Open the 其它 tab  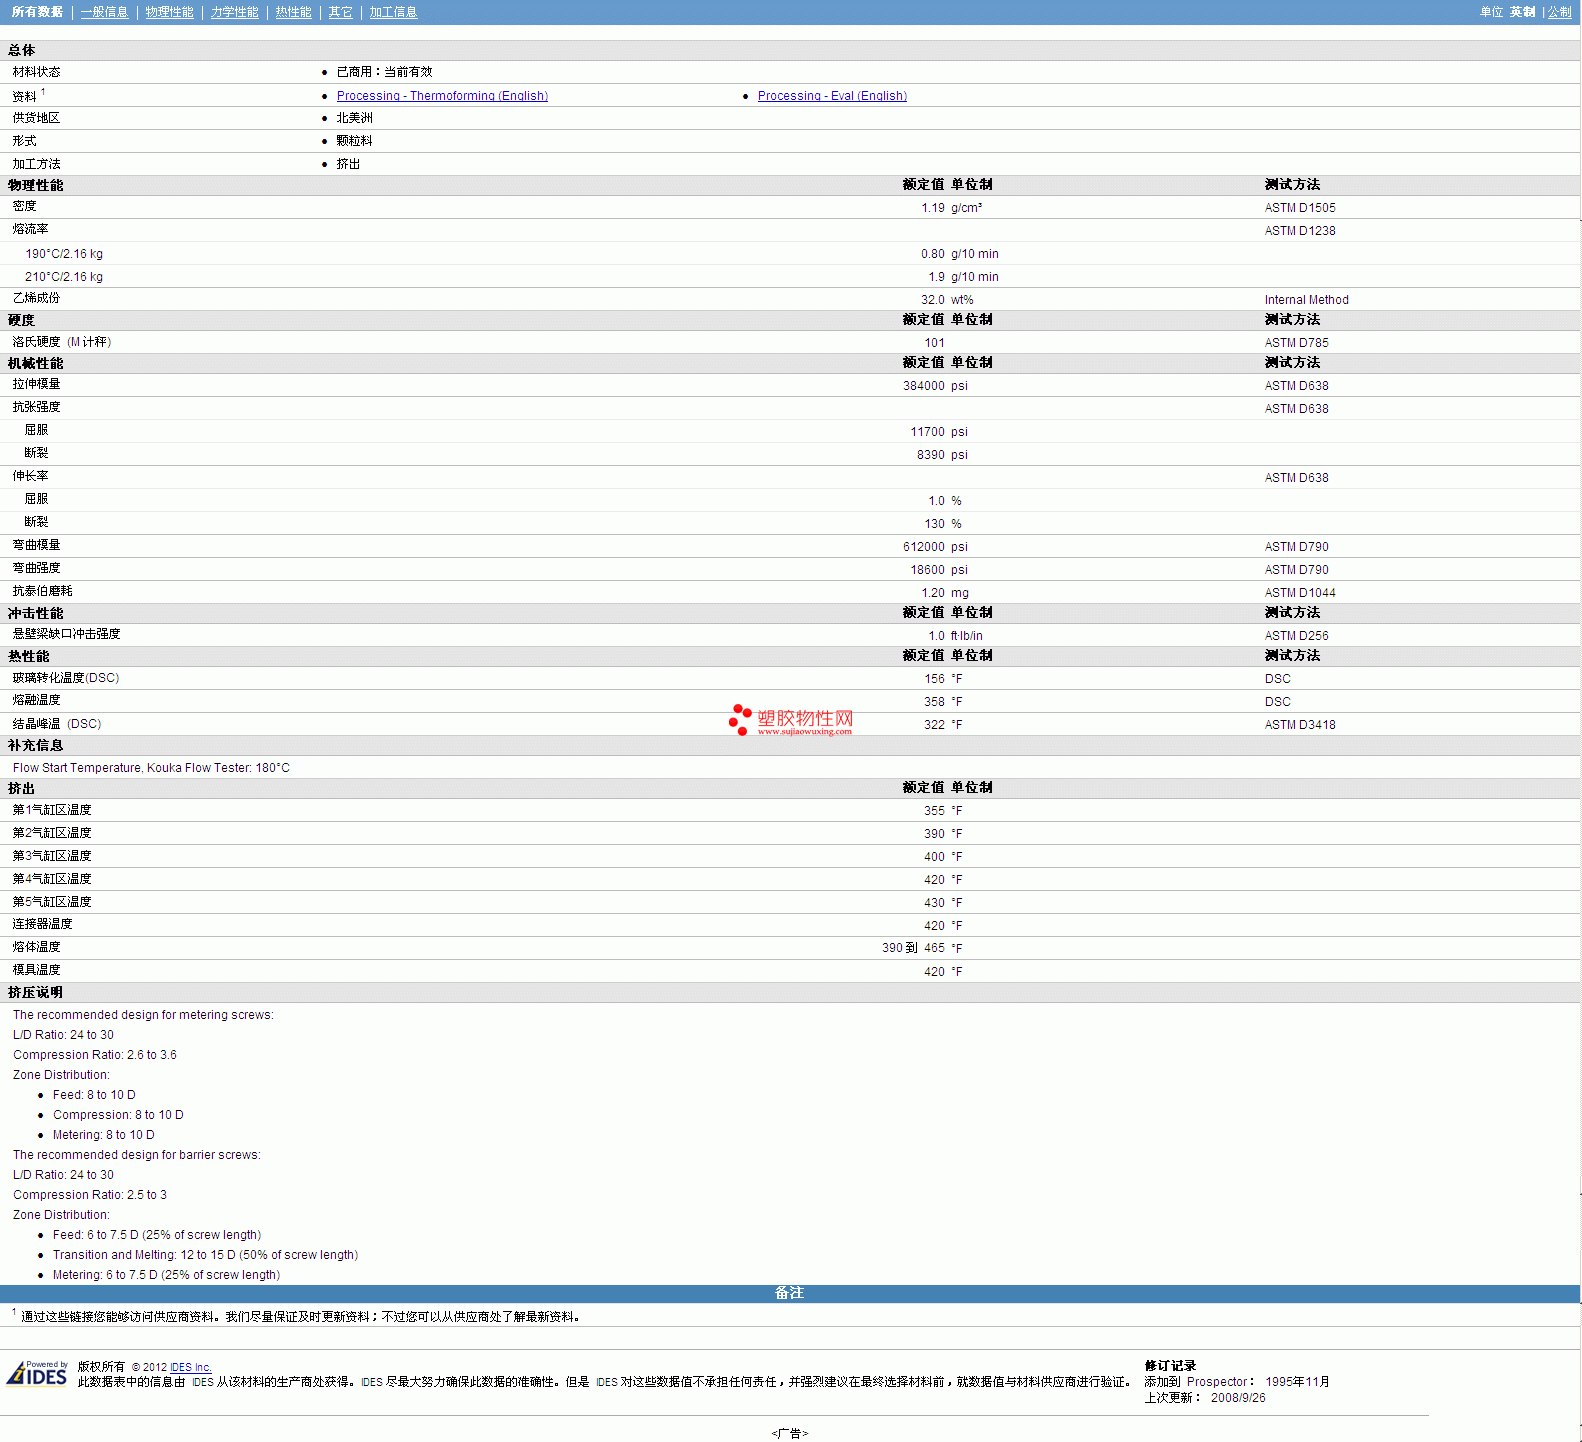340,12
